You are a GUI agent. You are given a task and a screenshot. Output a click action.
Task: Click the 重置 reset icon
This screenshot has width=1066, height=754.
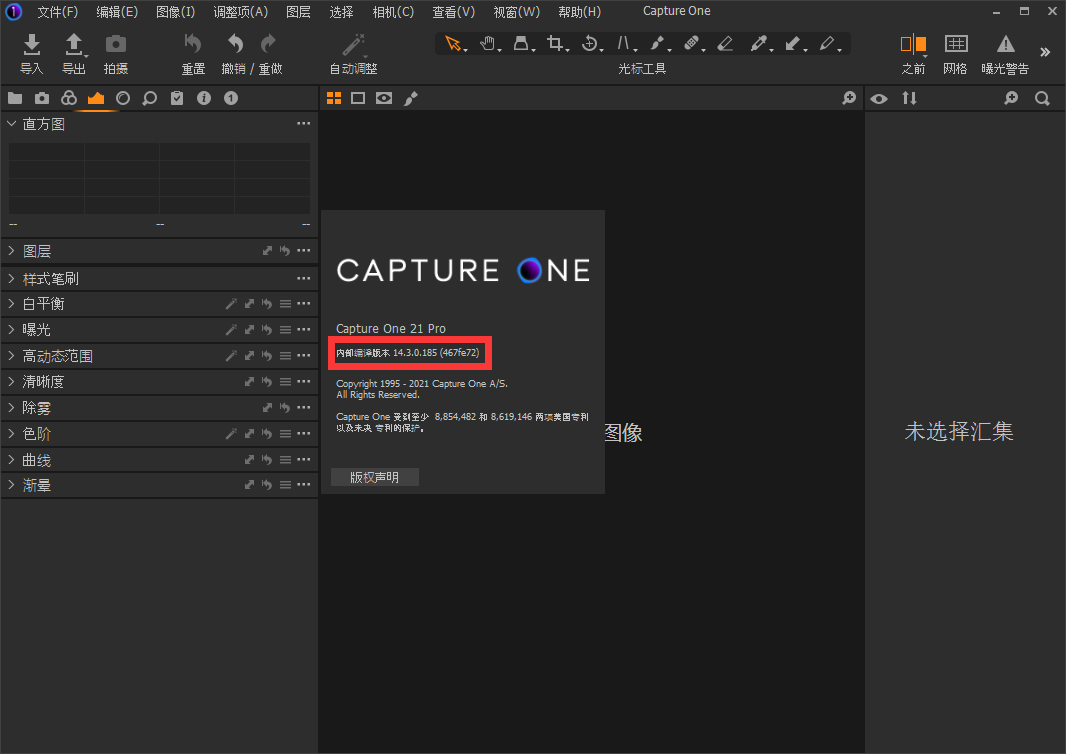click(193, 44)
